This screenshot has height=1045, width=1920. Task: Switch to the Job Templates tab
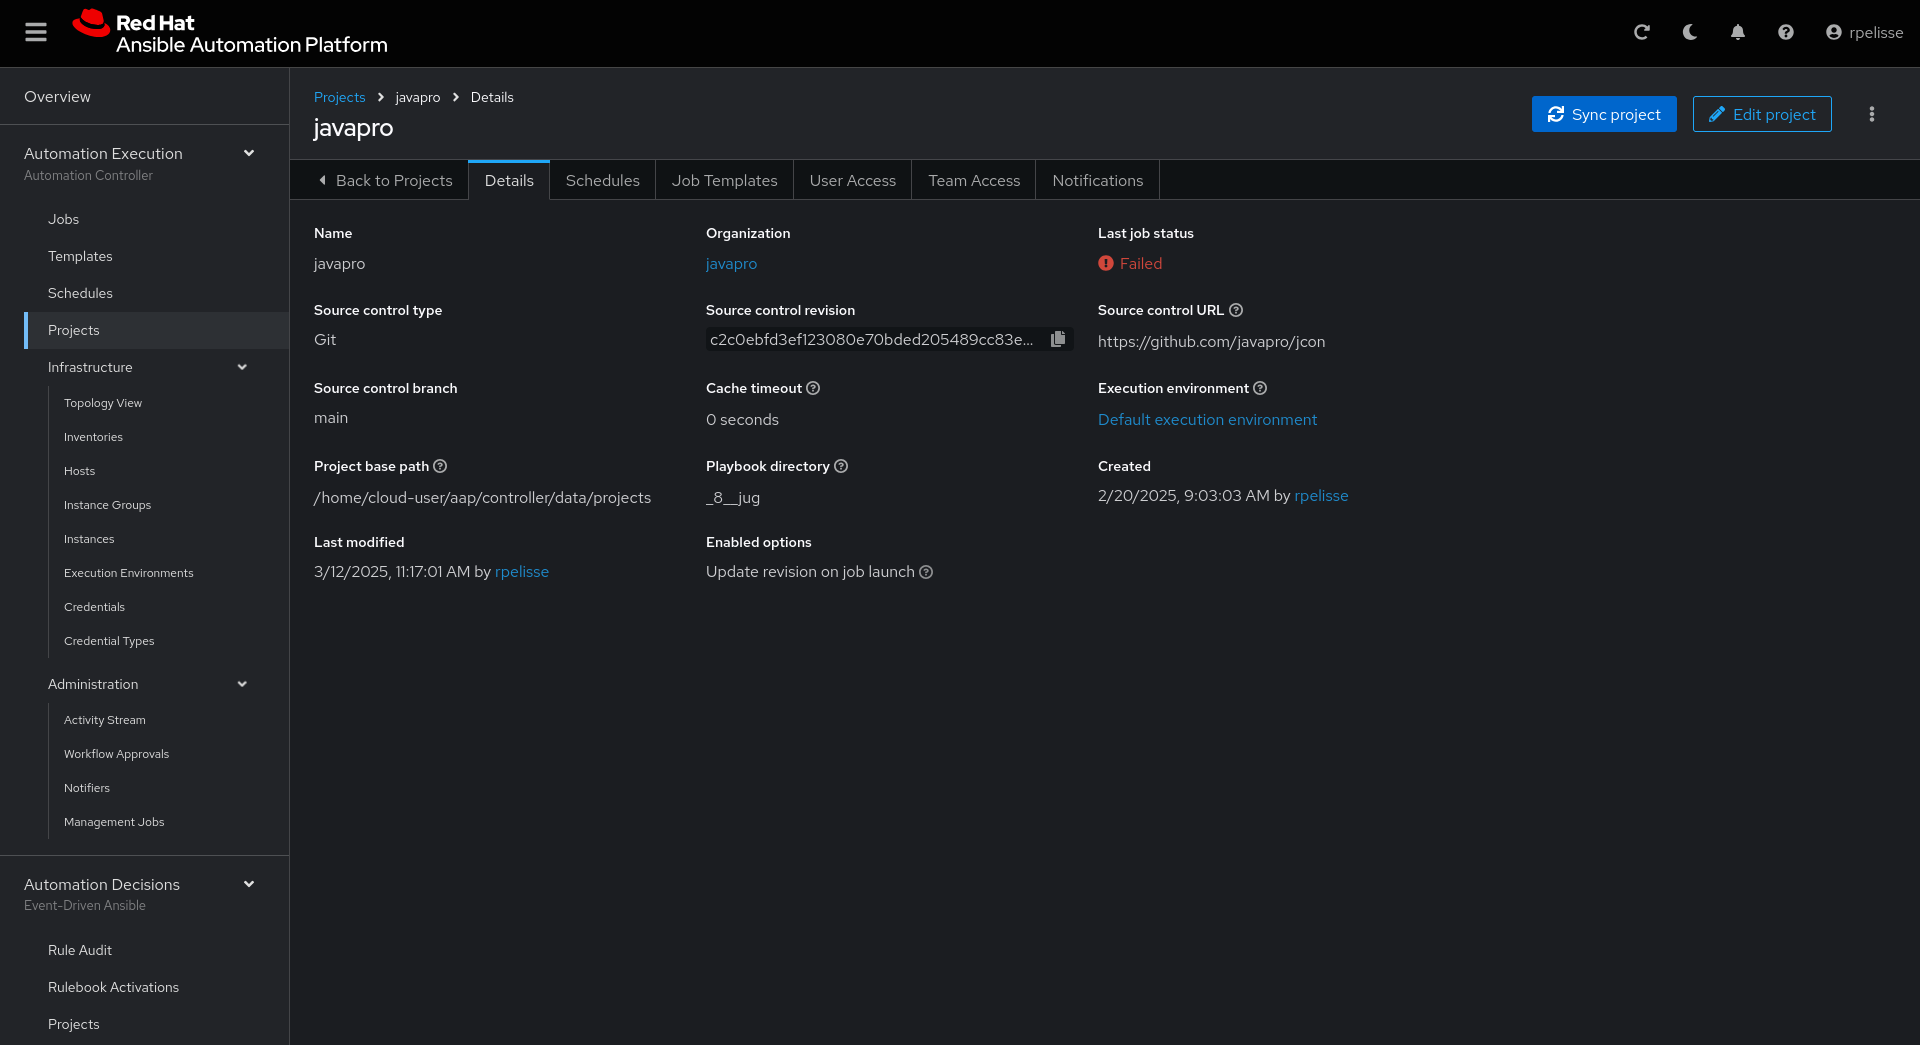tap(724, 180)
